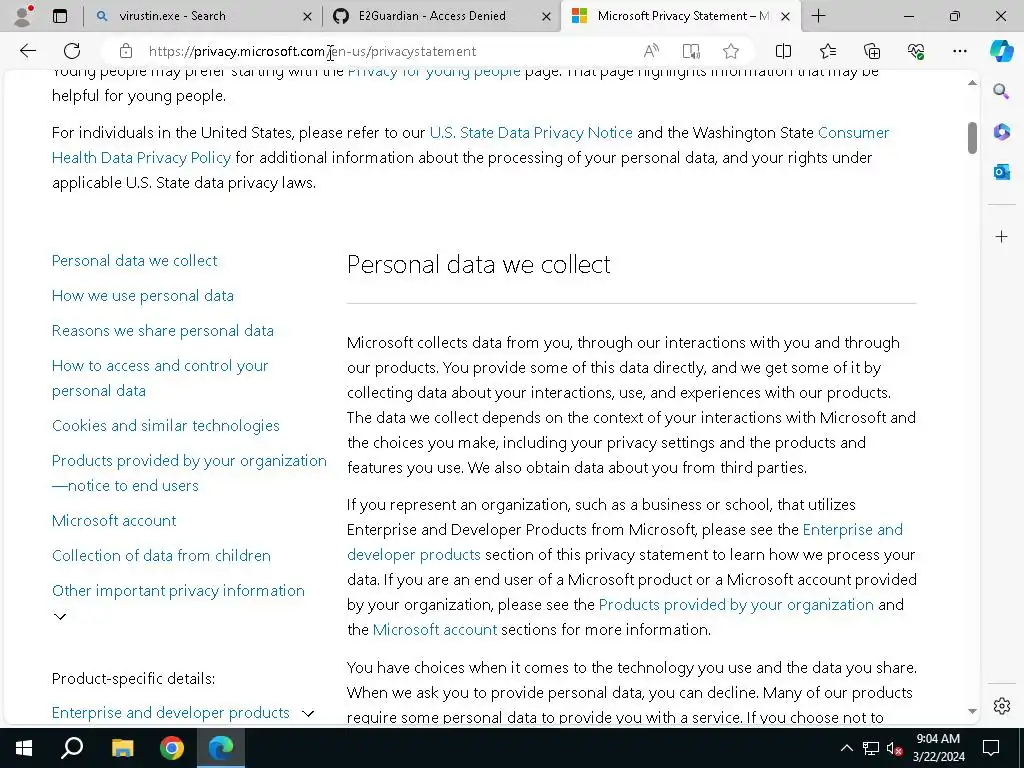Viewport: 1024px width, 768px height.
Task: Click the page scrollbar thumb
Action: coord(972,138)
